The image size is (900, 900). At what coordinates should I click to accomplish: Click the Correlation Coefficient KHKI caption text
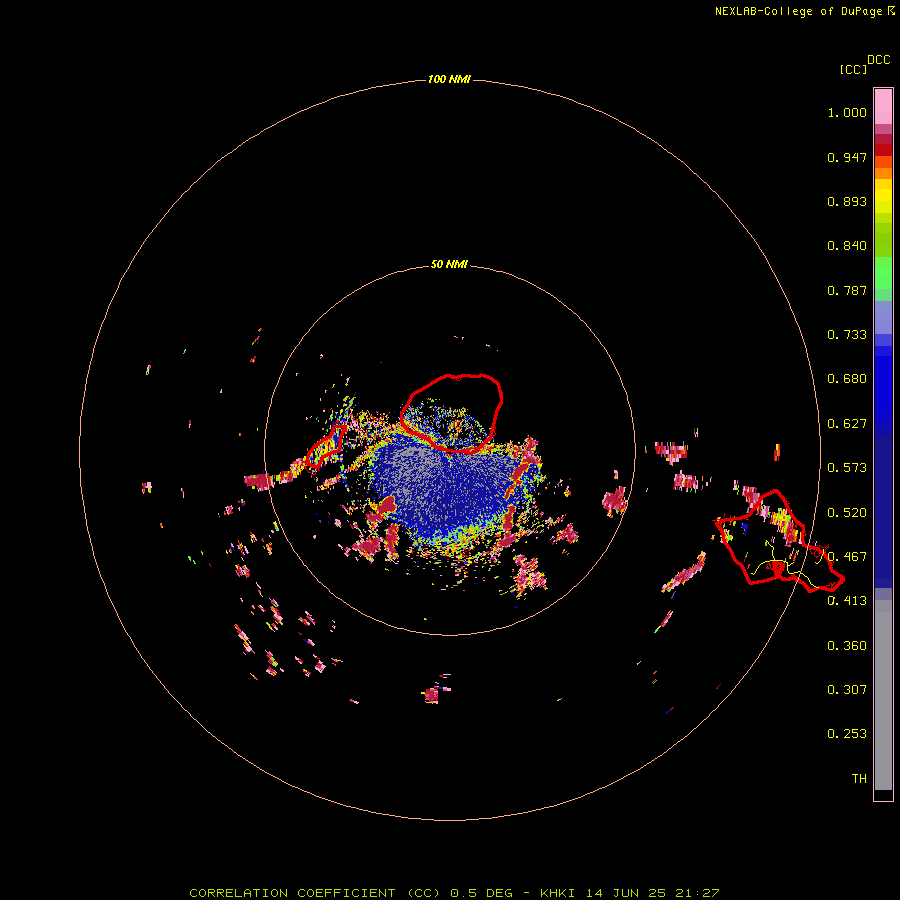[x=454, y=893]
